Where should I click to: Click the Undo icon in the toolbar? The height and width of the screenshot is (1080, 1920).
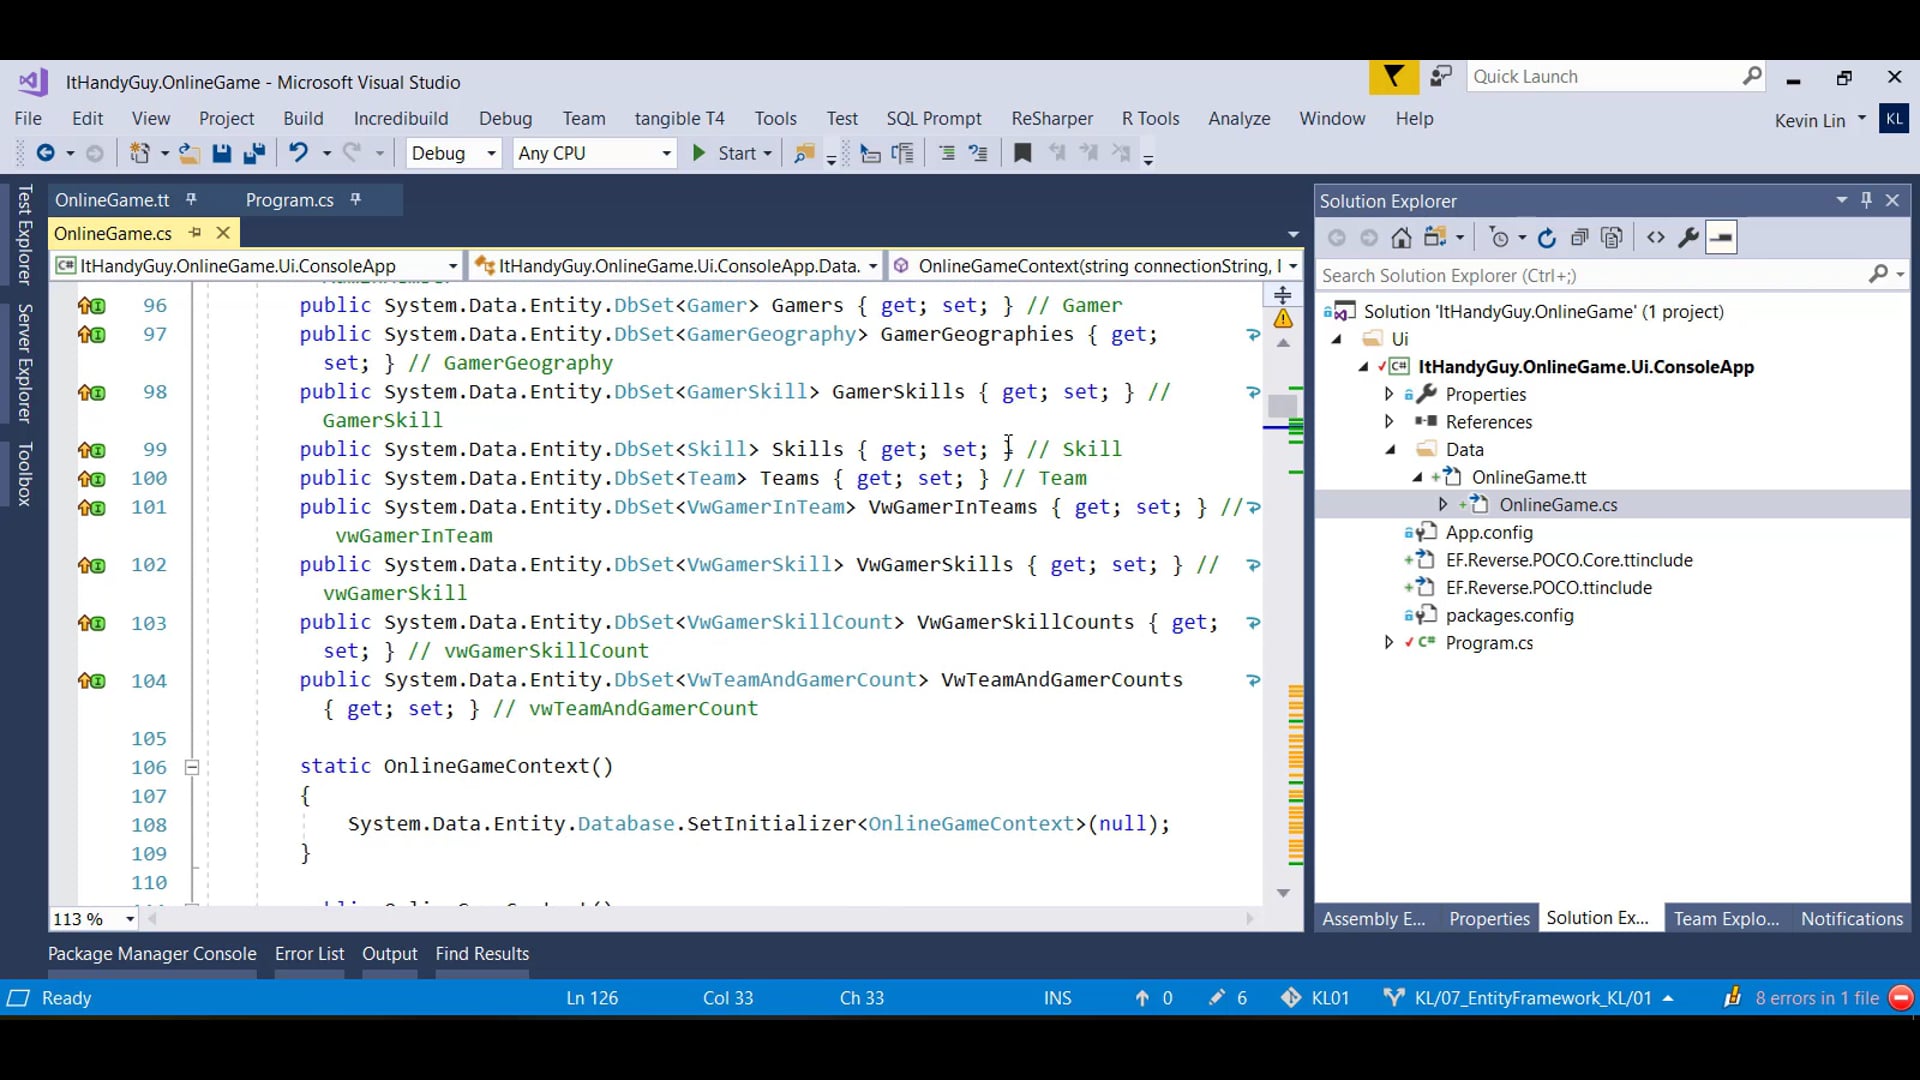[298, 153]
